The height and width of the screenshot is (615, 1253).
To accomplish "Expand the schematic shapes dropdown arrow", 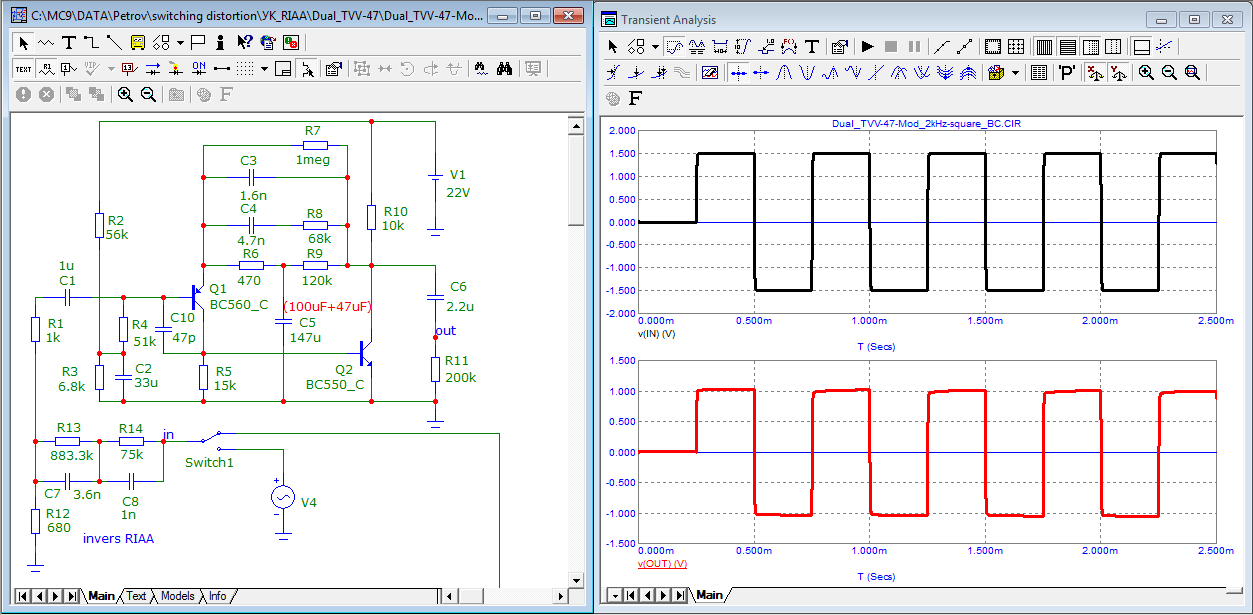I will point(180,43).
